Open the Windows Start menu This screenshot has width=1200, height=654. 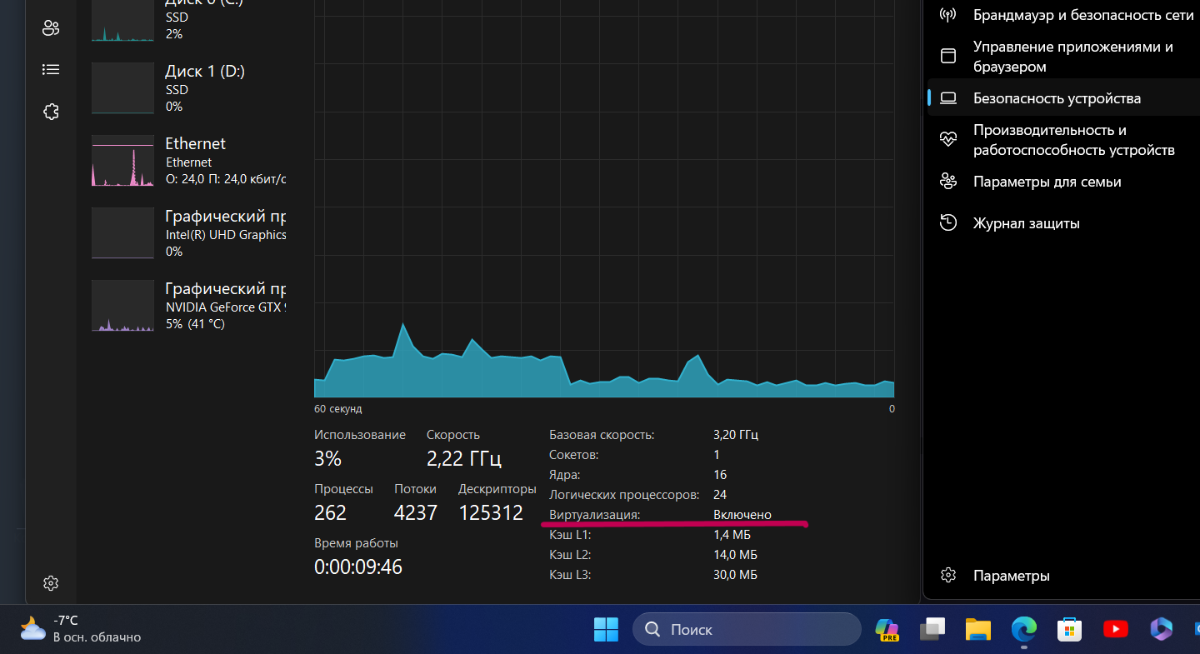click(605, 629)
